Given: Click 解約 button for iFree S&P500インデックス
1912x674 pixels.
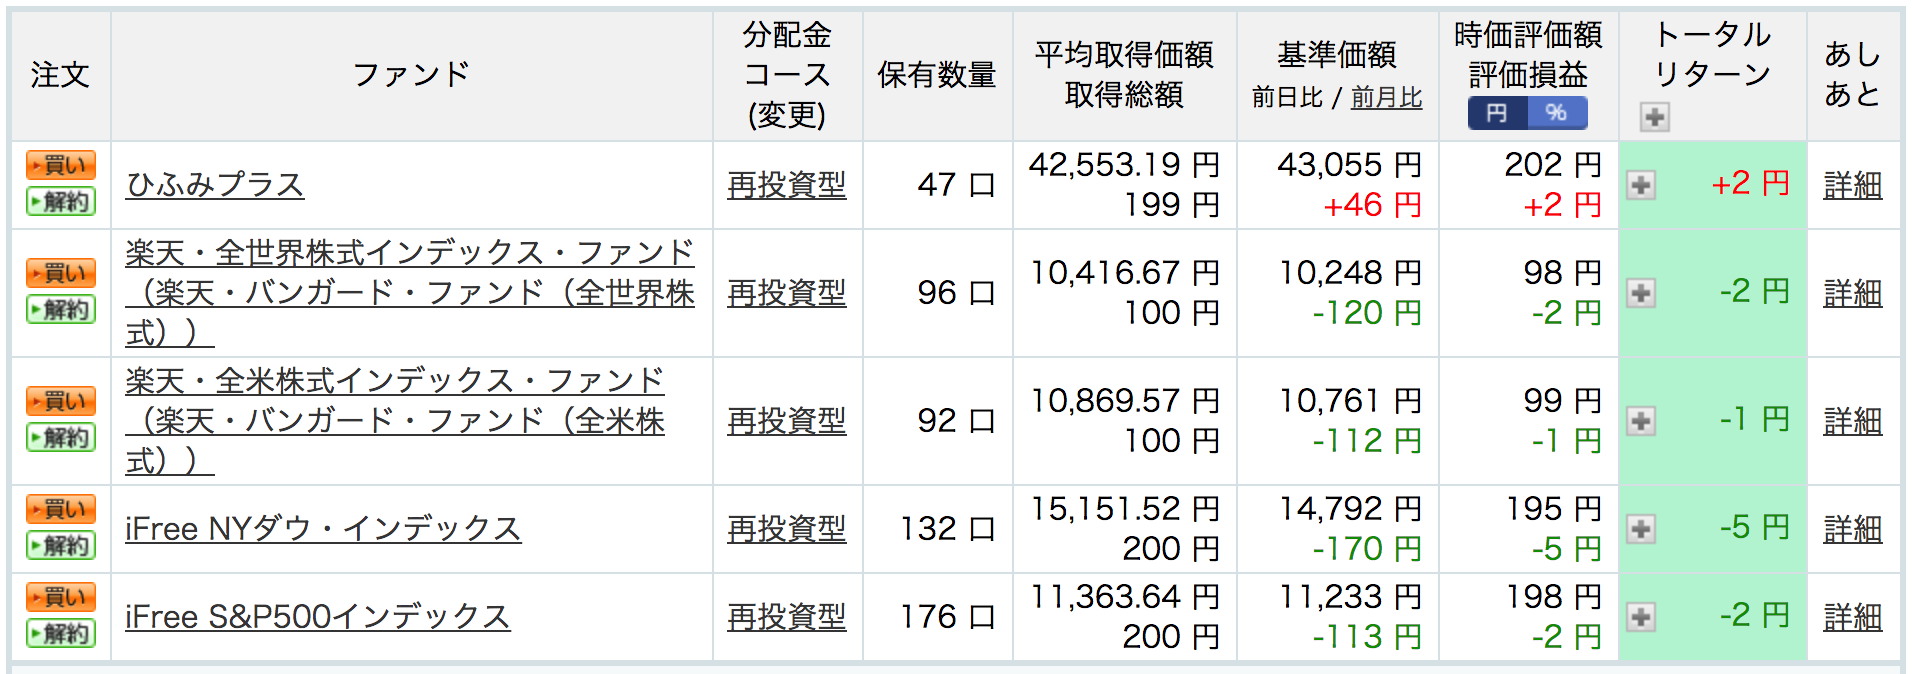Looking at the screenshot, I should pos(61,633).
